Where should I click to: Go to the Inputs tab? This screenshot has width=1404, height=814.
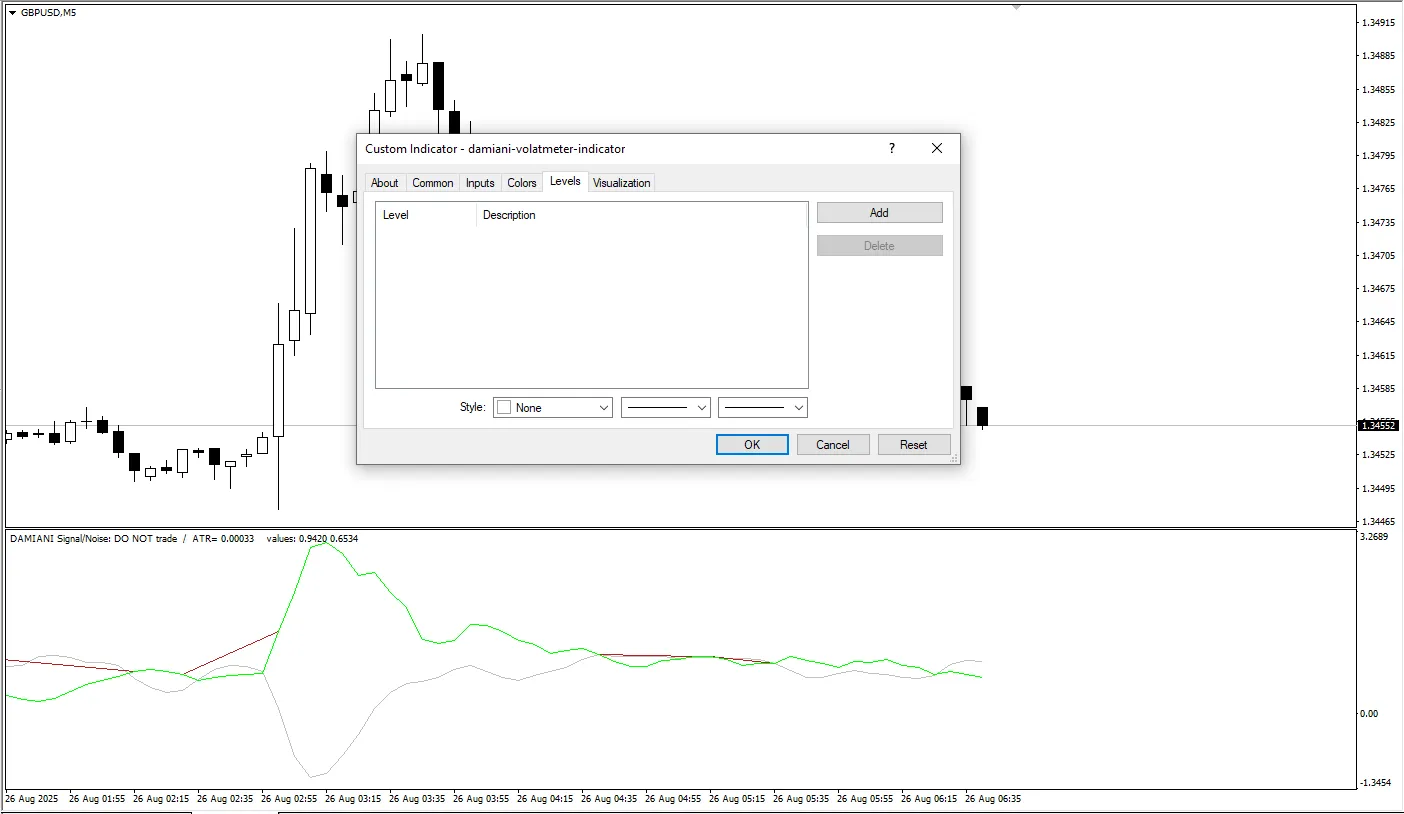click(480, 183)
